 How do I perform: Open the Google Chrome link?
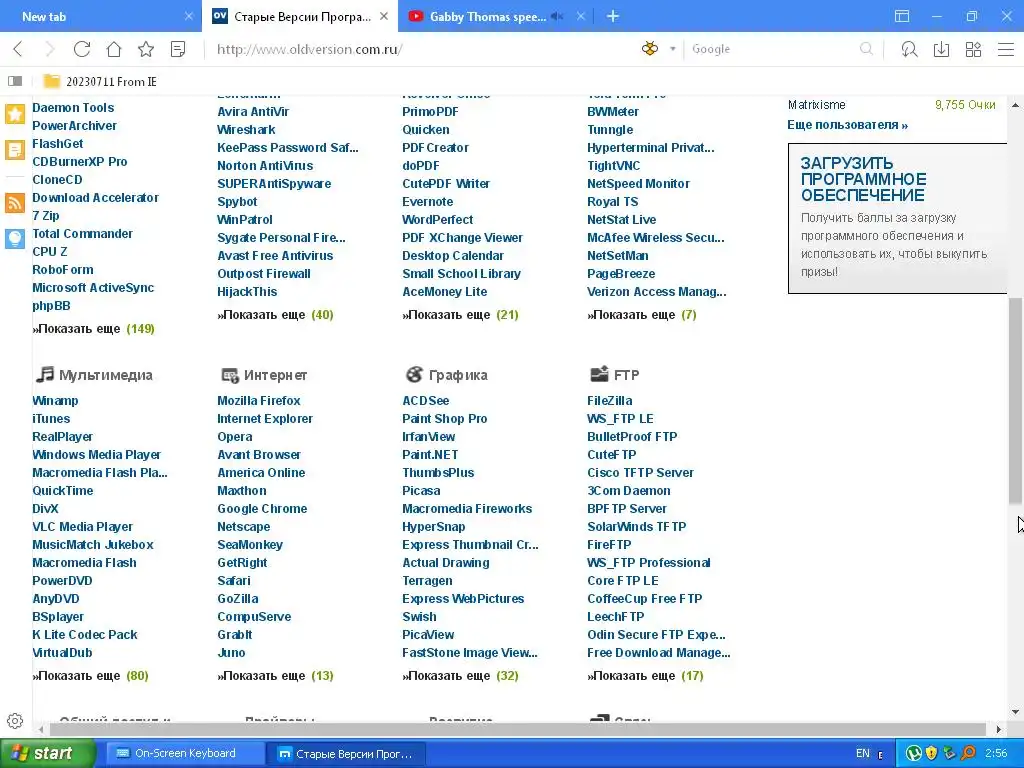[262, 508]
